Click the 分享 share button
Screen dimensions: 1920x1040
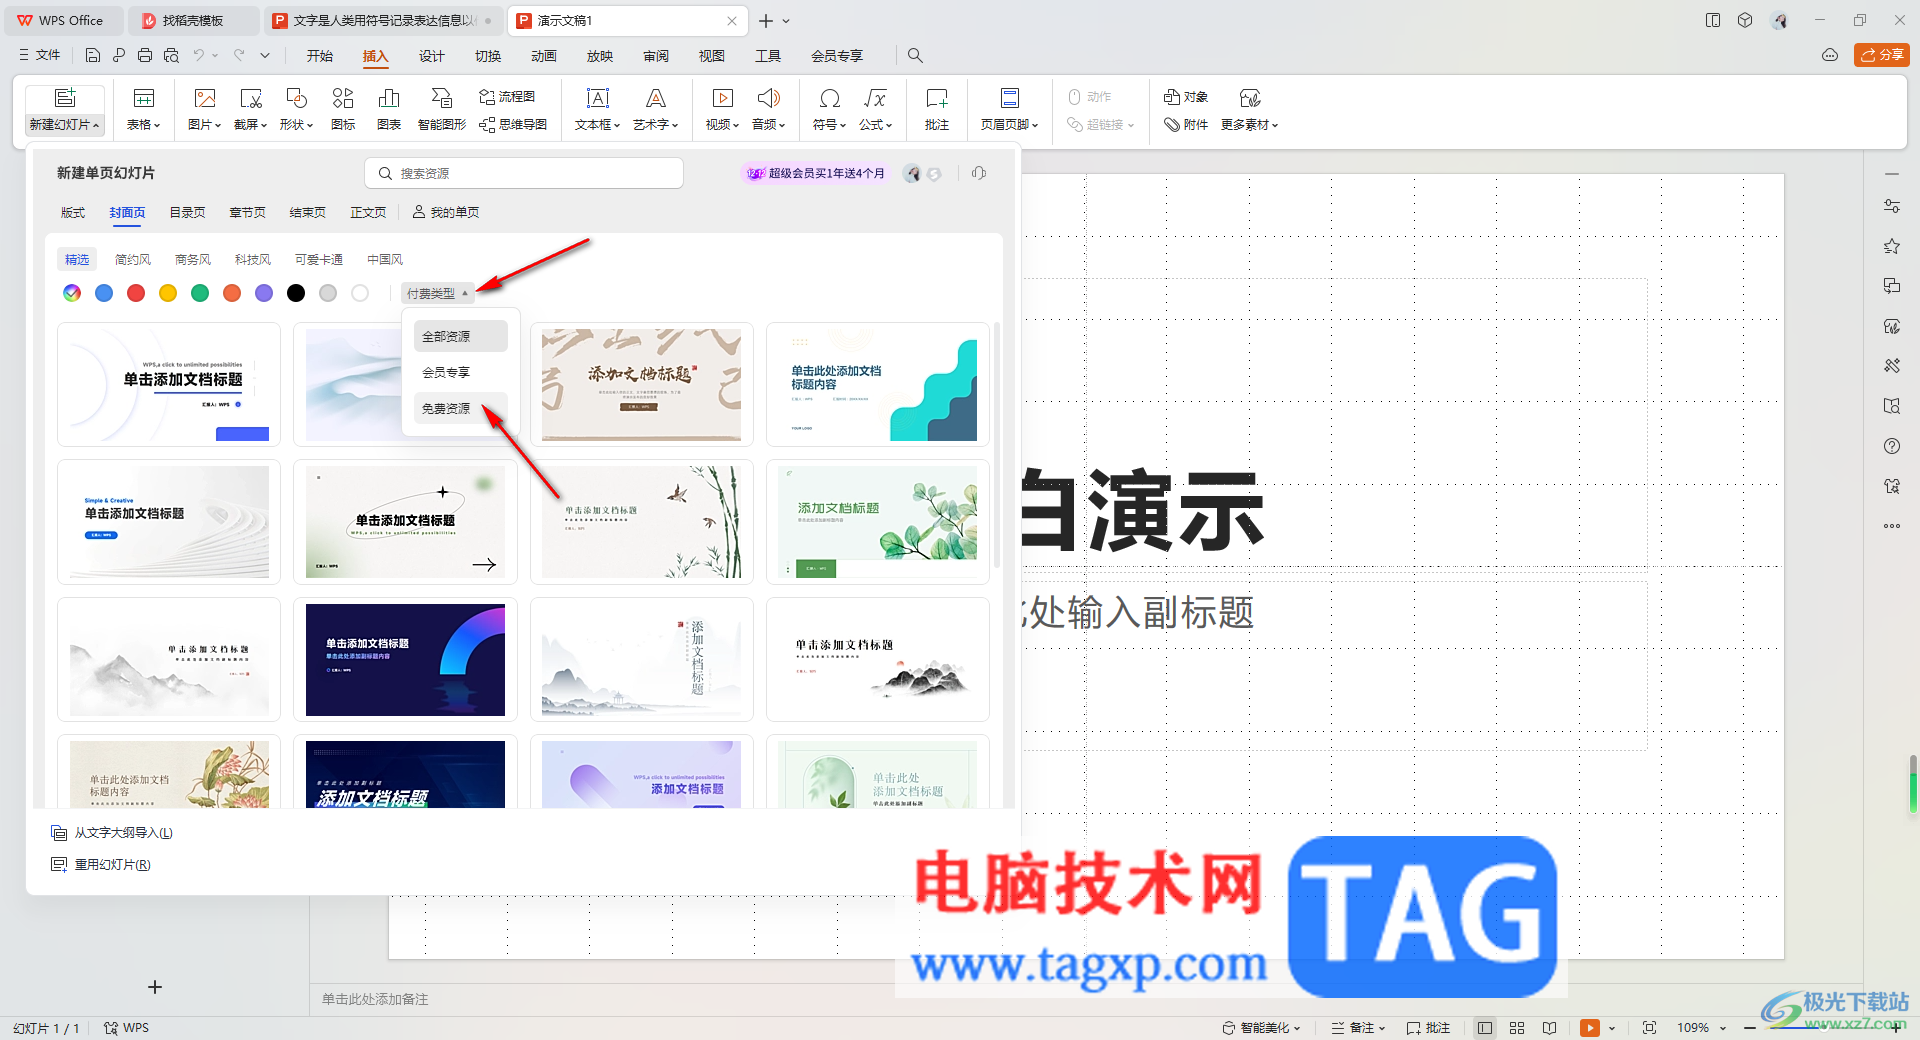[1882, 55]
